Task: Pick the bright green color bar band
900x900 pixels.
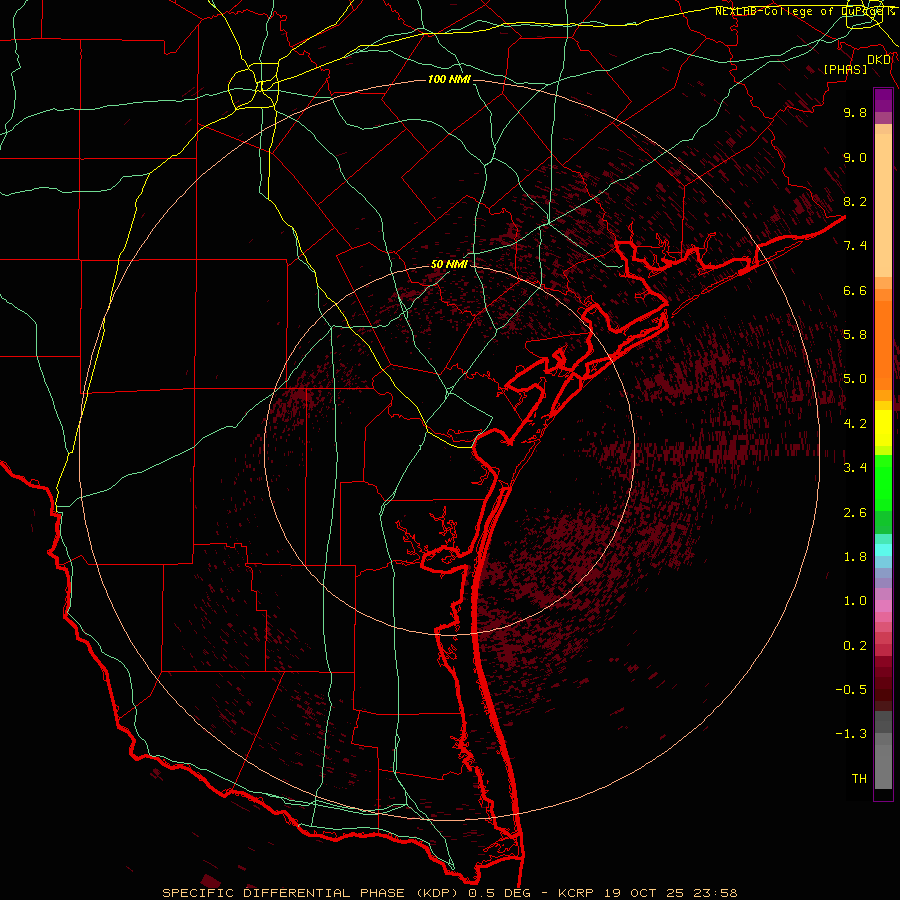Action: pyautogui.click(x=883, y=482)
